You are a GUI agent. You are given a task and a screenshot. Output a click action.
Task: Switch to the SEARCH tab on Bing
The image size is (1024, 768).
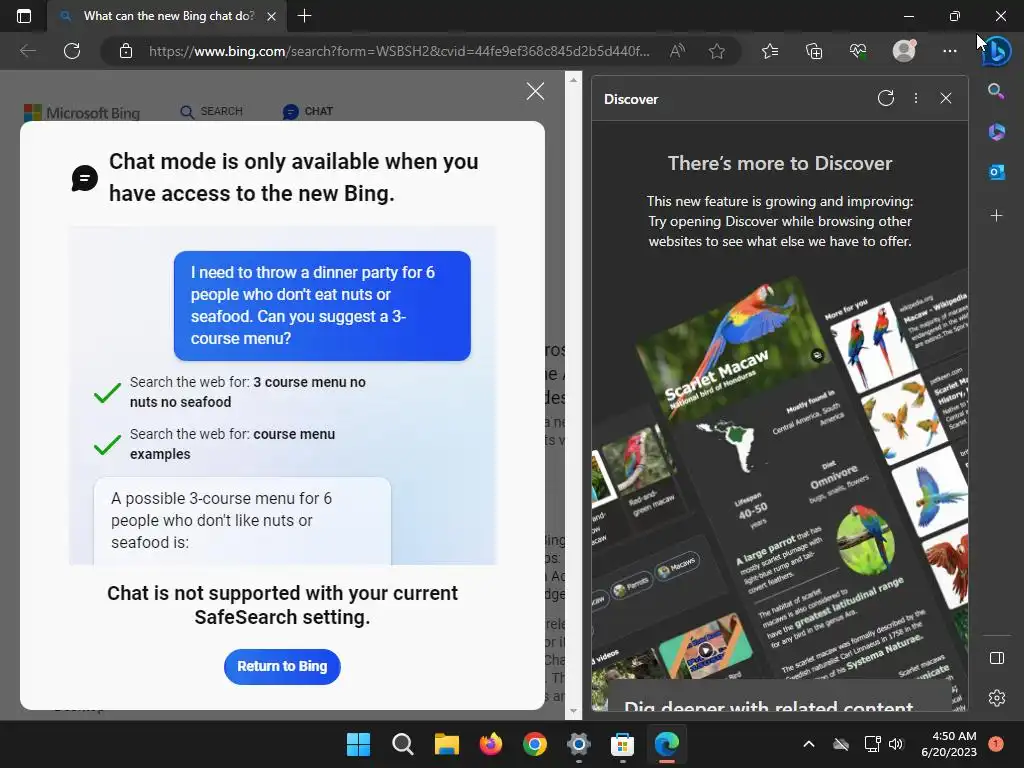(212, 112)
